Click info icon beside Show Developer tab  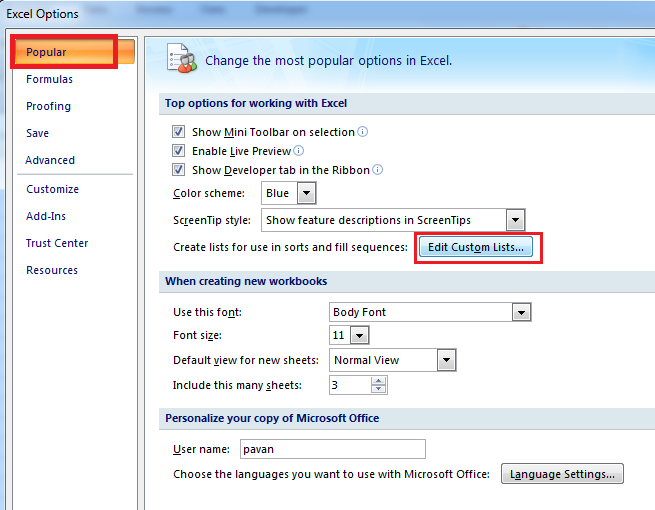[x=378, y=170]
